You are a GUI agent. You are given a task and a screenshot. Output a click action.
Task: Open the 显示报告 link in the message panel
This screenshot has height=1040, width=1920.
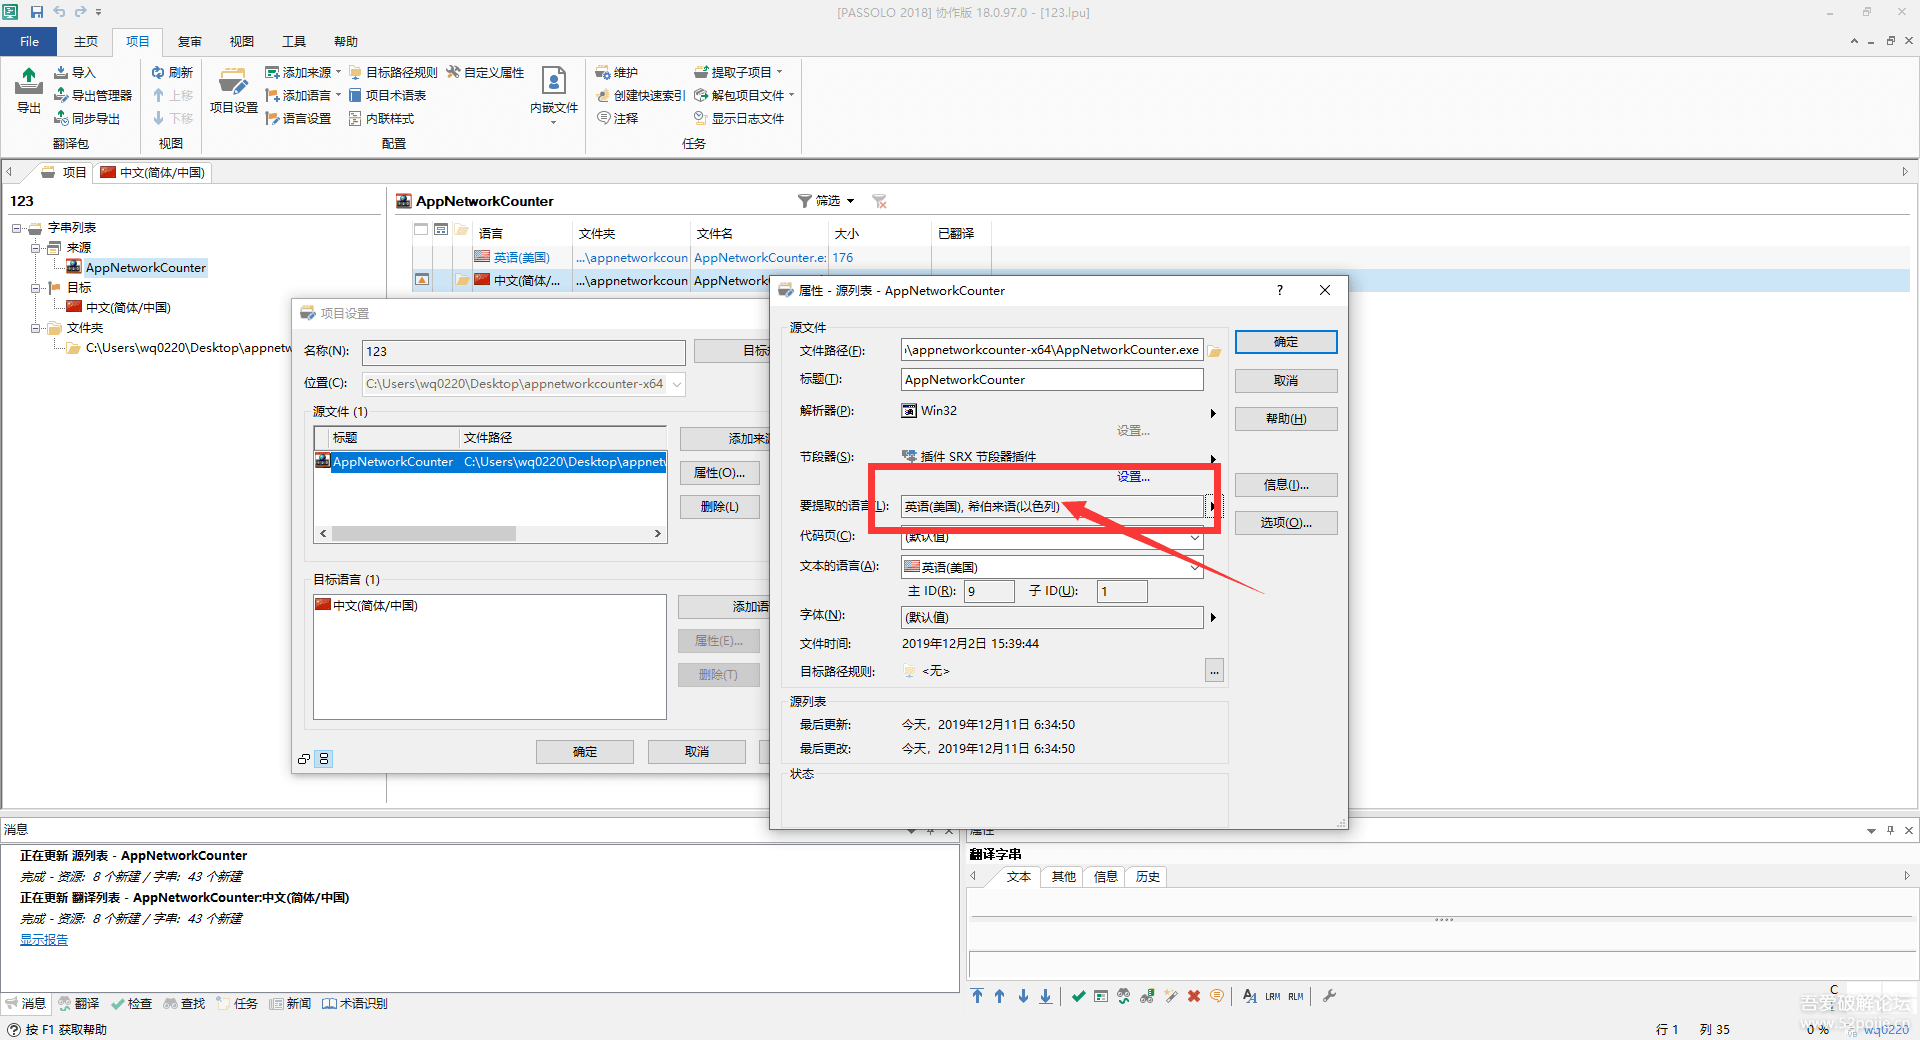(43, 939)
